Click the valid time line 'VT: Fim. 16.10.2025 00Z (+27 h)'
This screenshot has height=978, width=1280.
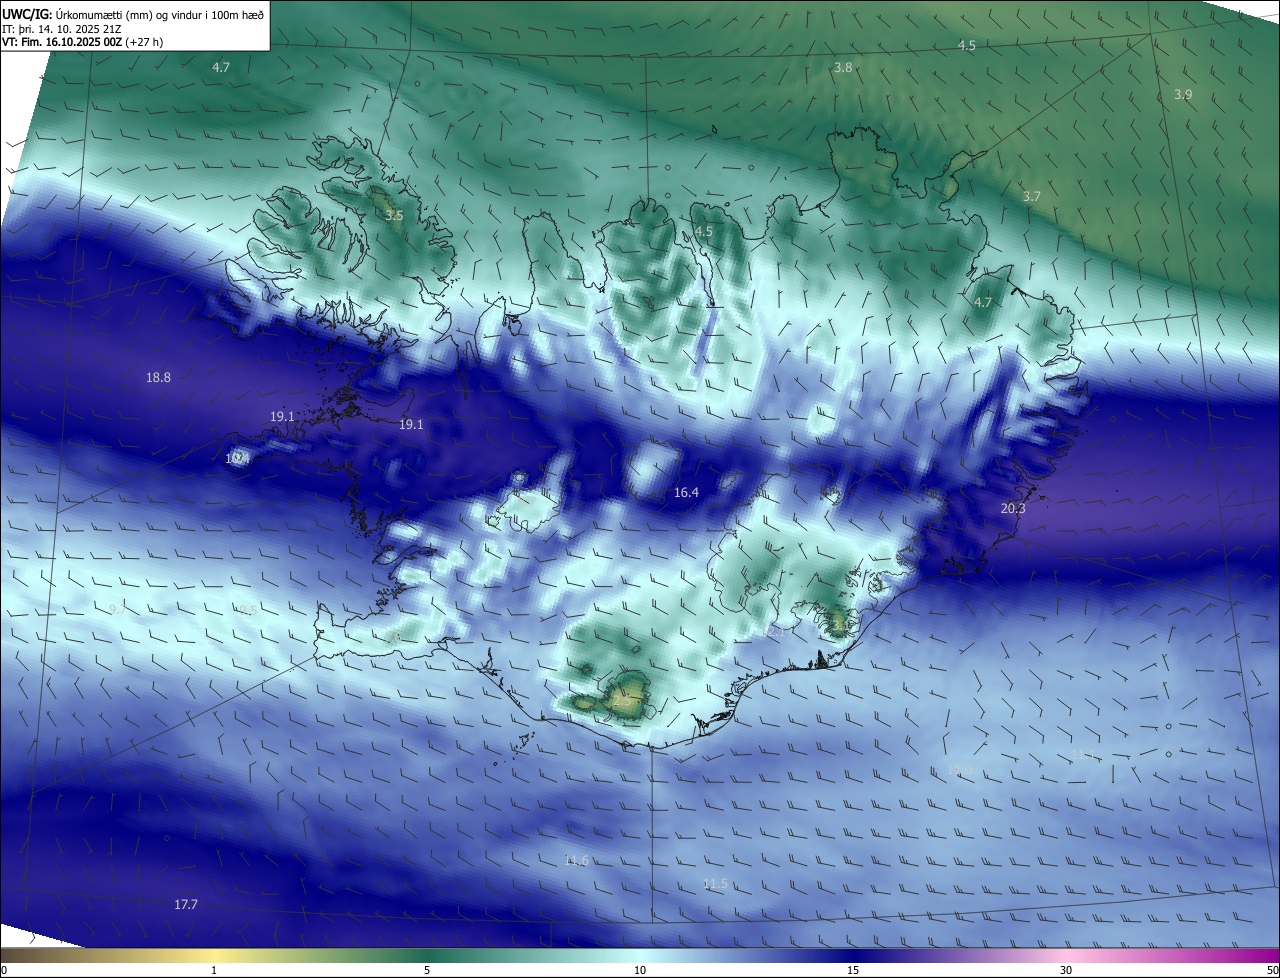coord(83,43)
